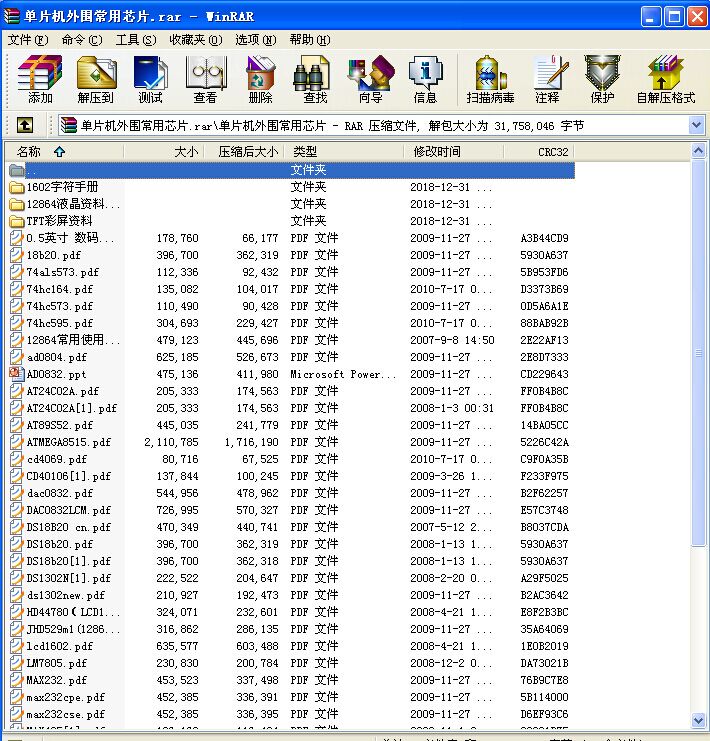Select the TFT彩屏资料 folder icon

pyautogui.click(x=17, y=221)
